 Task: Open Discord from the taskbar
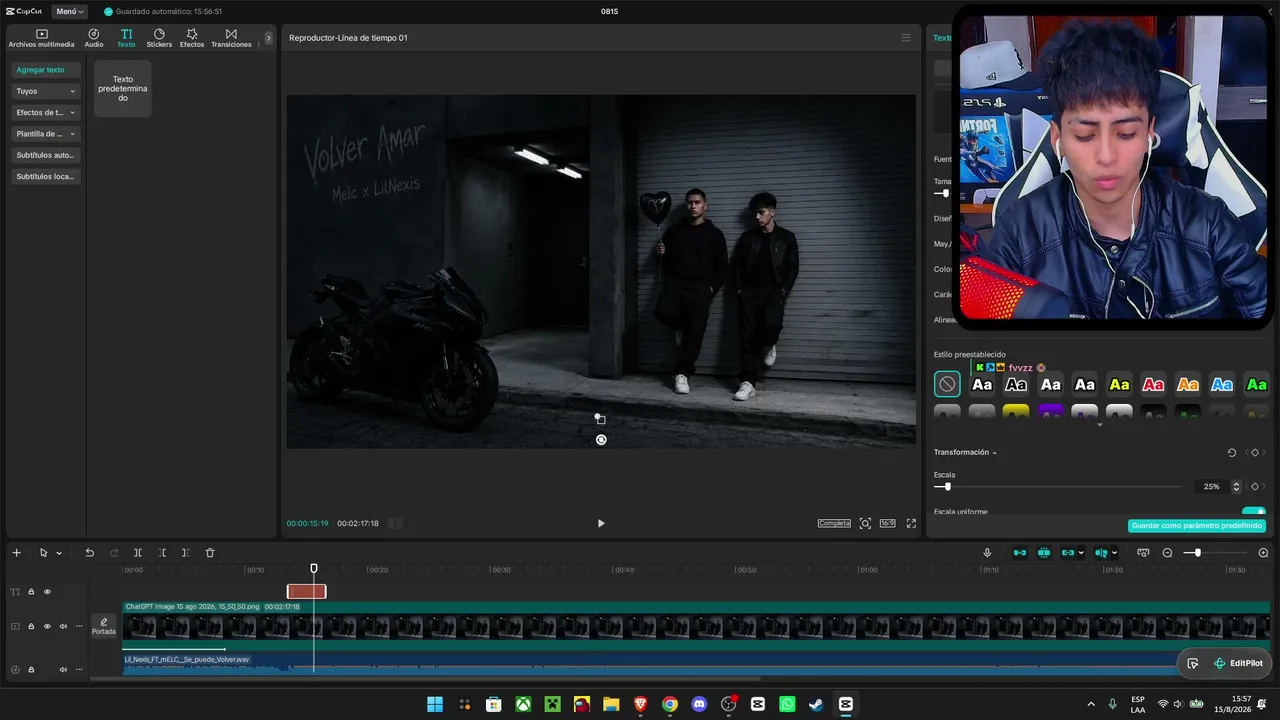pyautogui.click(x=699, y=704)
